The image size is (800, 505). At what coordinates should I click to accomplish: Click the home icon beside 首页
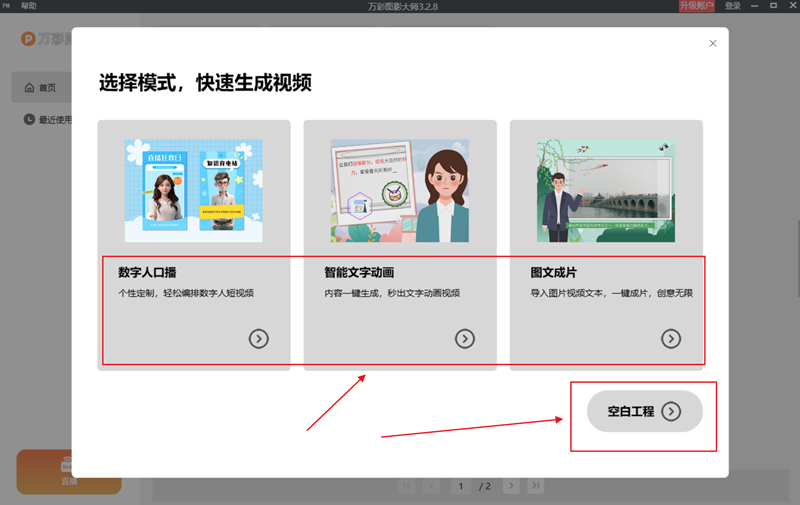click(x=29, y=88)
